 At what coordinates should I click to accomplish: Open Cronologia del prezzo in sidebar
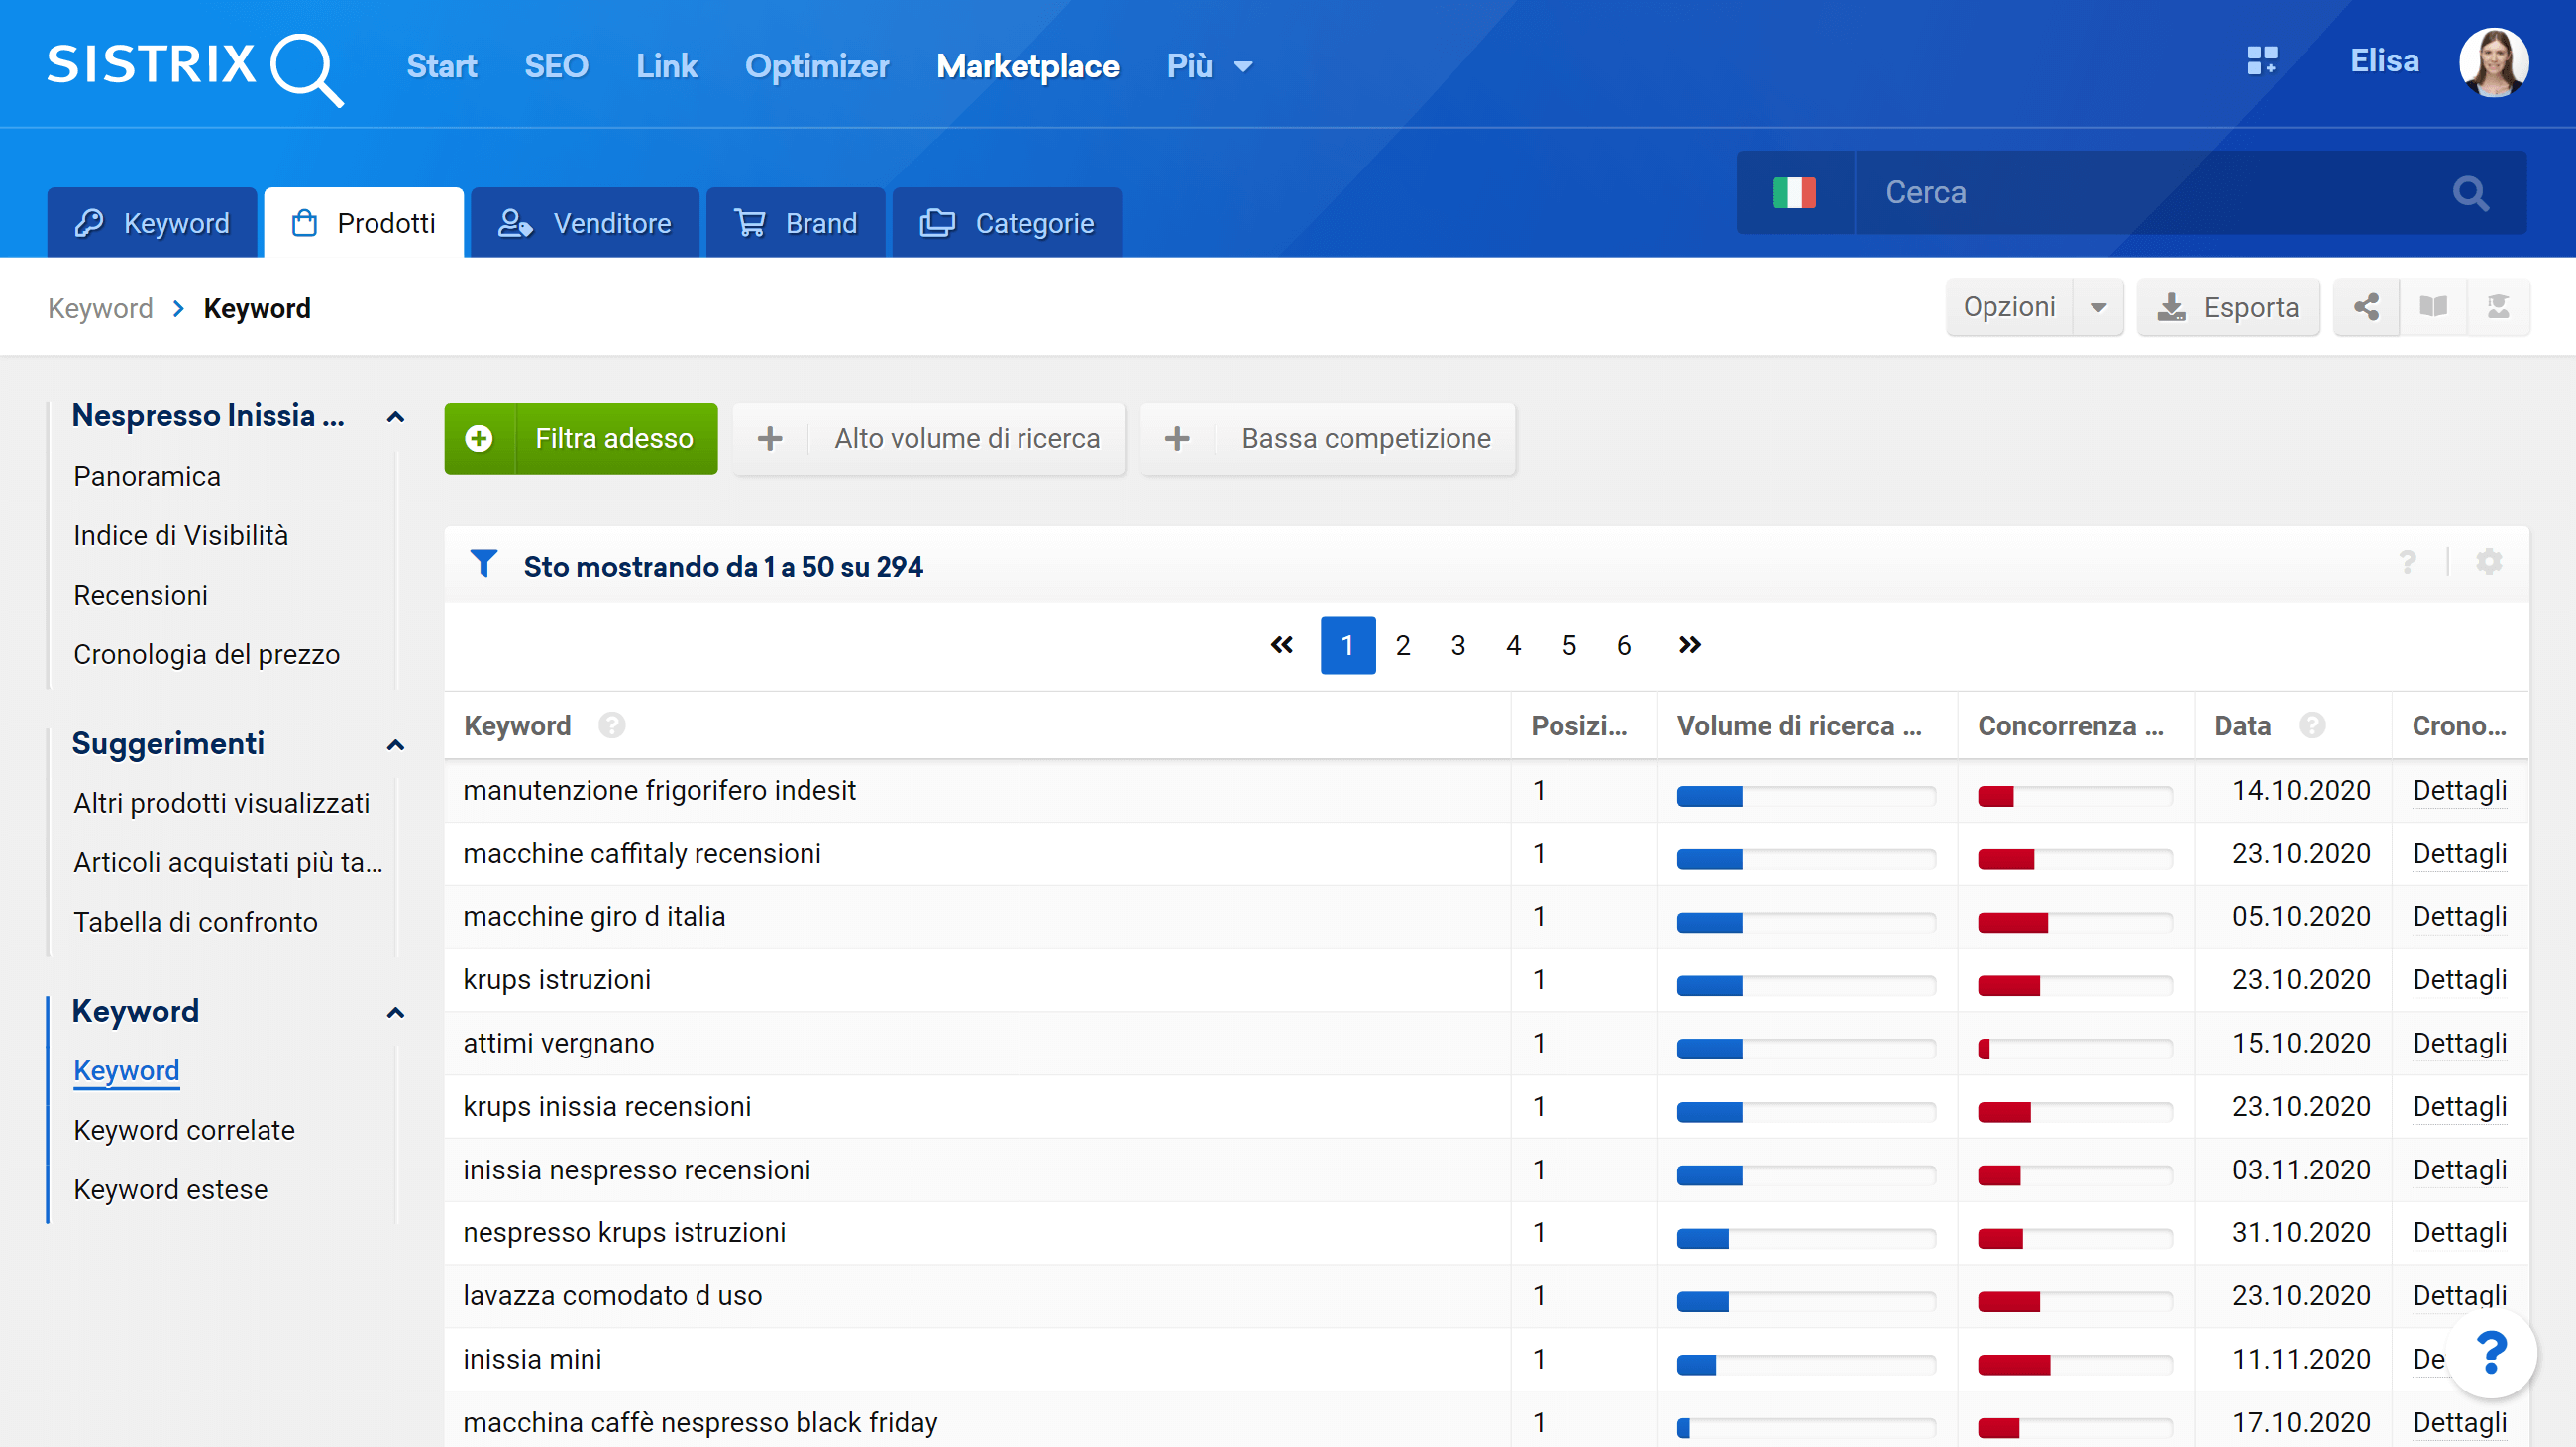coord(207,654)
